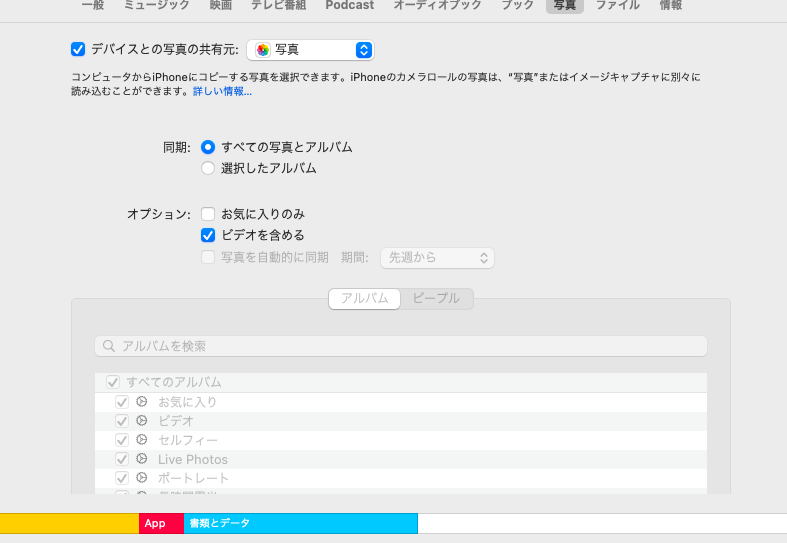787x543 pixels.
Task: Switch to the 一般 tab
Action: pyautogui.click(x=93, y=5)
